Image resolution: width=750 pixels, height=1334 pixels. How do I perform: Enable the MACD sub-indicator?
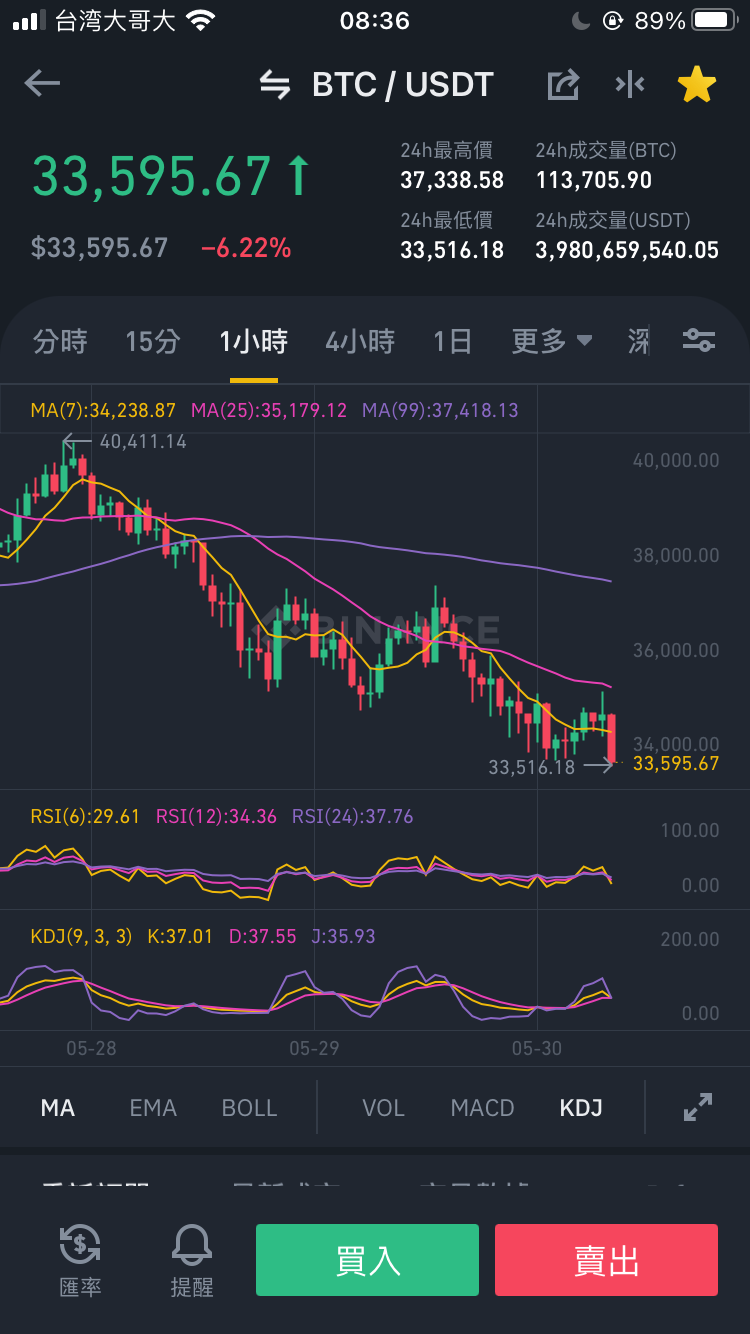point(482,1108)
